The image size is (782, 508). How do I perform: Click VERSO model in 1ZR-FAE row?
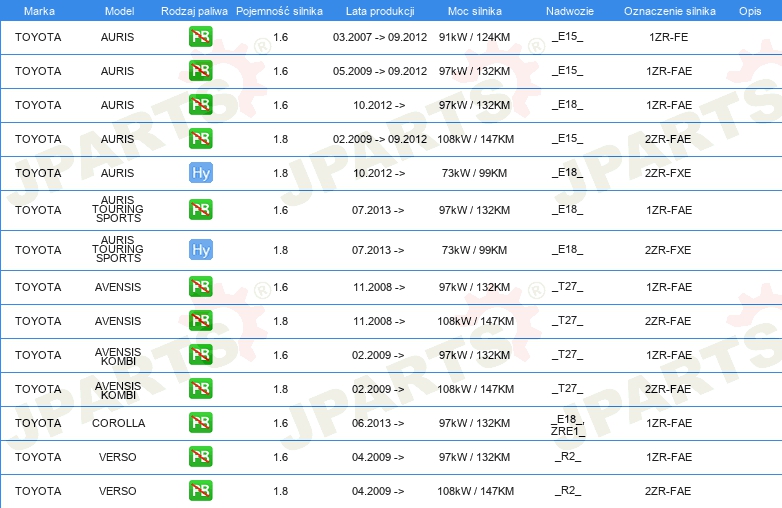pos(117,457)
